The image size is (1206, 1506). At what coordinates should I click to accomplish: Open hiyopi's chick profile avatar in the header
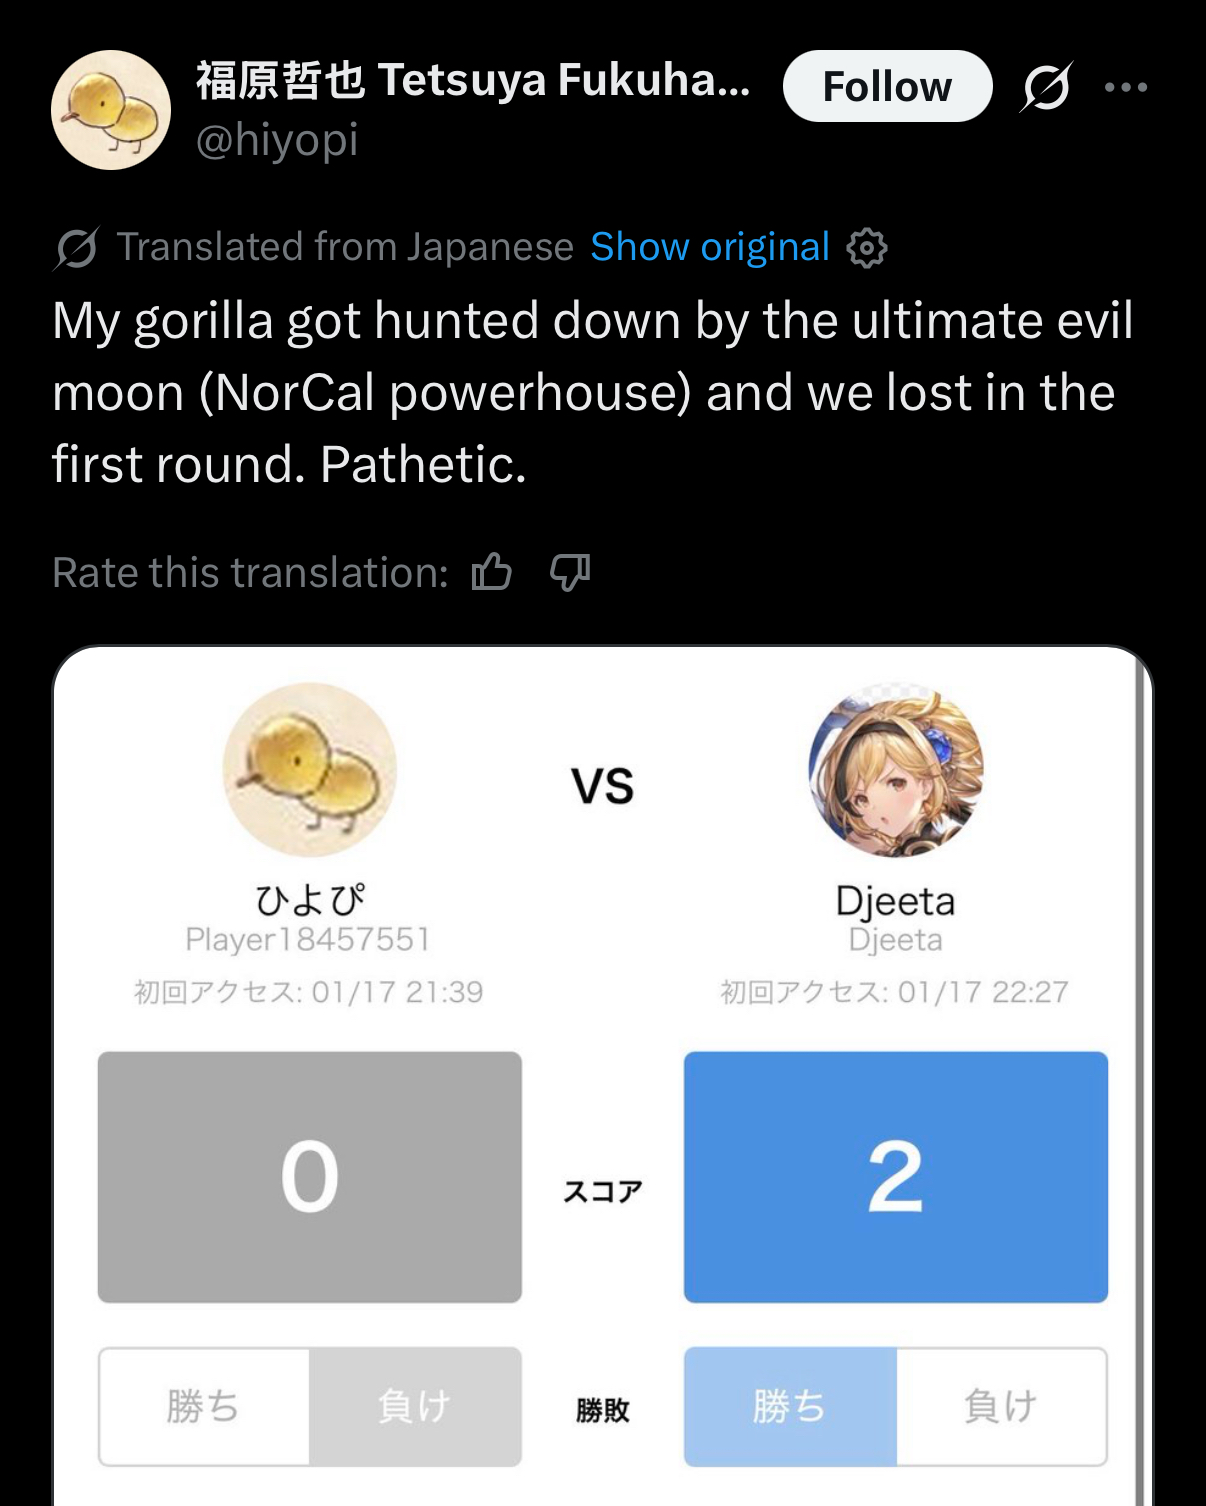click(111, 110)
